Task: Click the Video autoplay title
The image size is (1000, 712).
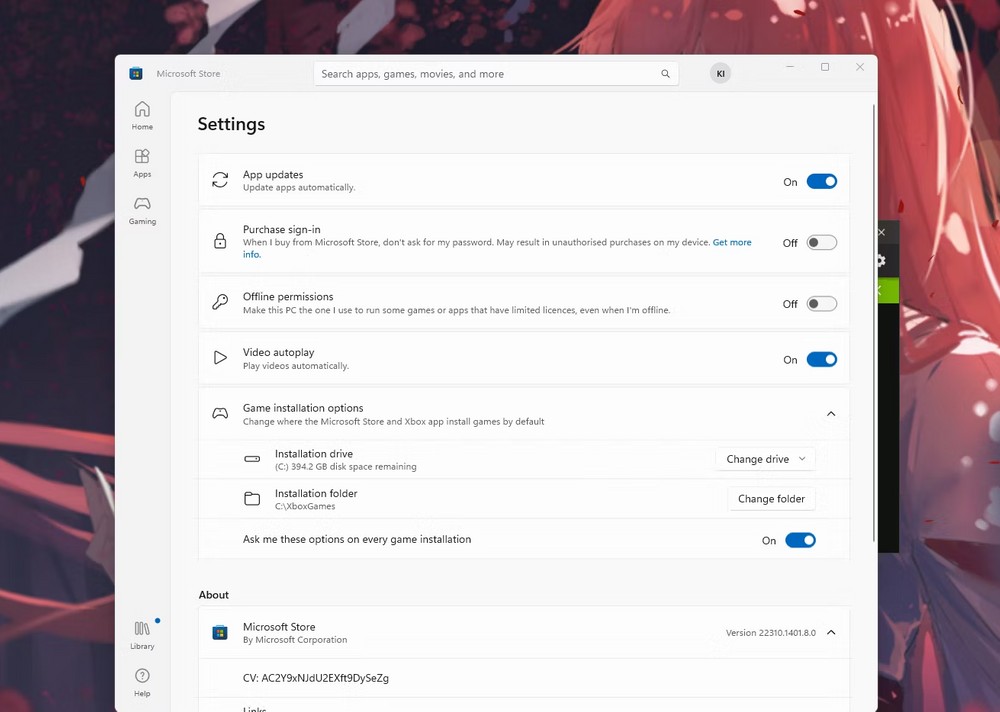Action: pos(279,352)
